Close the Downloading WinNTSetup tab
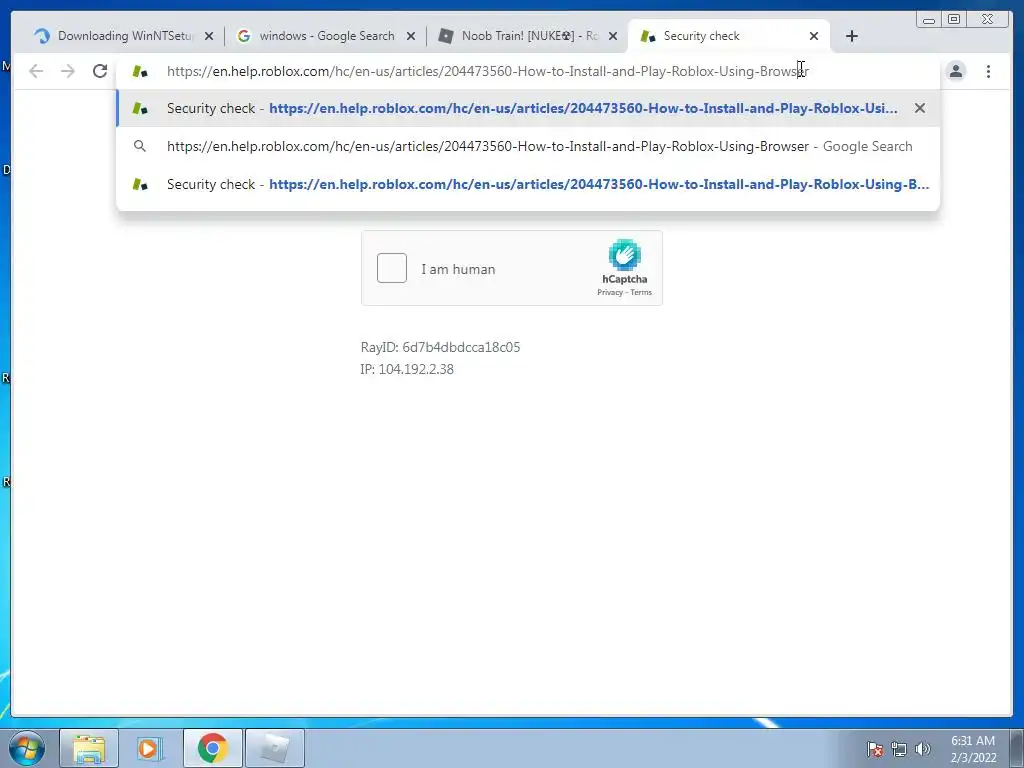Image resolution: width=1024 pixels, height=768 pixels. point(209,37)
